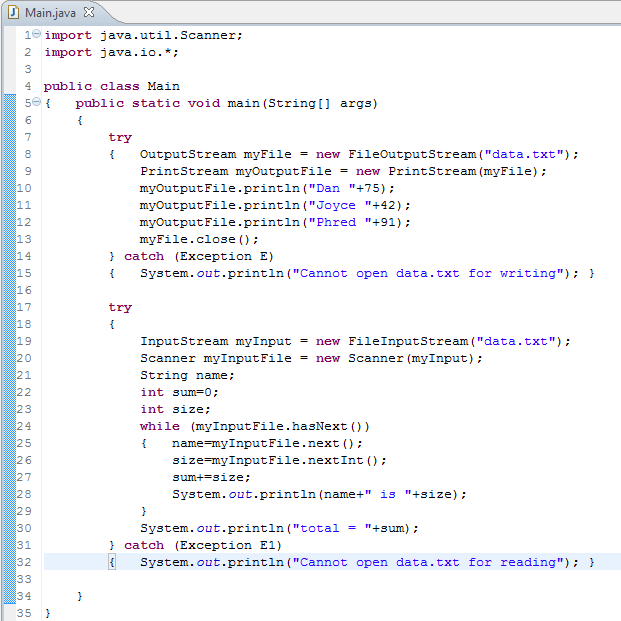
Task: Click the final closing brace on line 35
Action: click(x=48, y=613)
